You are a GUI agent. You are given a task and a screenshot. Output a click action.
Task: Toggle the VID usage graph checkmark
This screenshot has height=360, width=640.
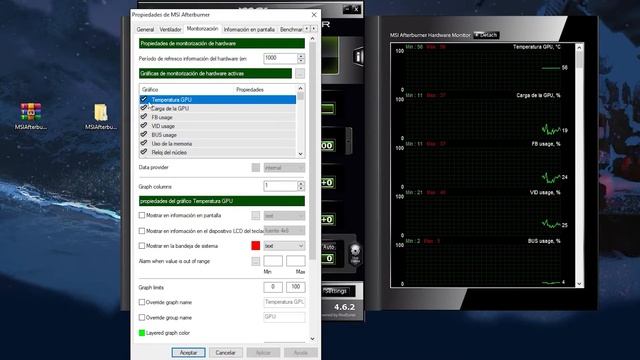(x=143, y=126)
